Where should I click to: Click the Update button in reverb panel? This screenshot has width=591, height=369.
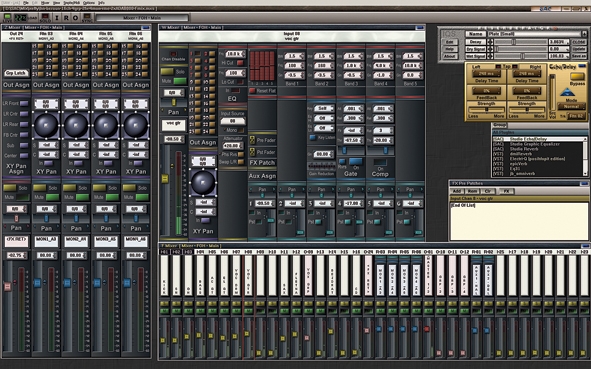(579, 49)
